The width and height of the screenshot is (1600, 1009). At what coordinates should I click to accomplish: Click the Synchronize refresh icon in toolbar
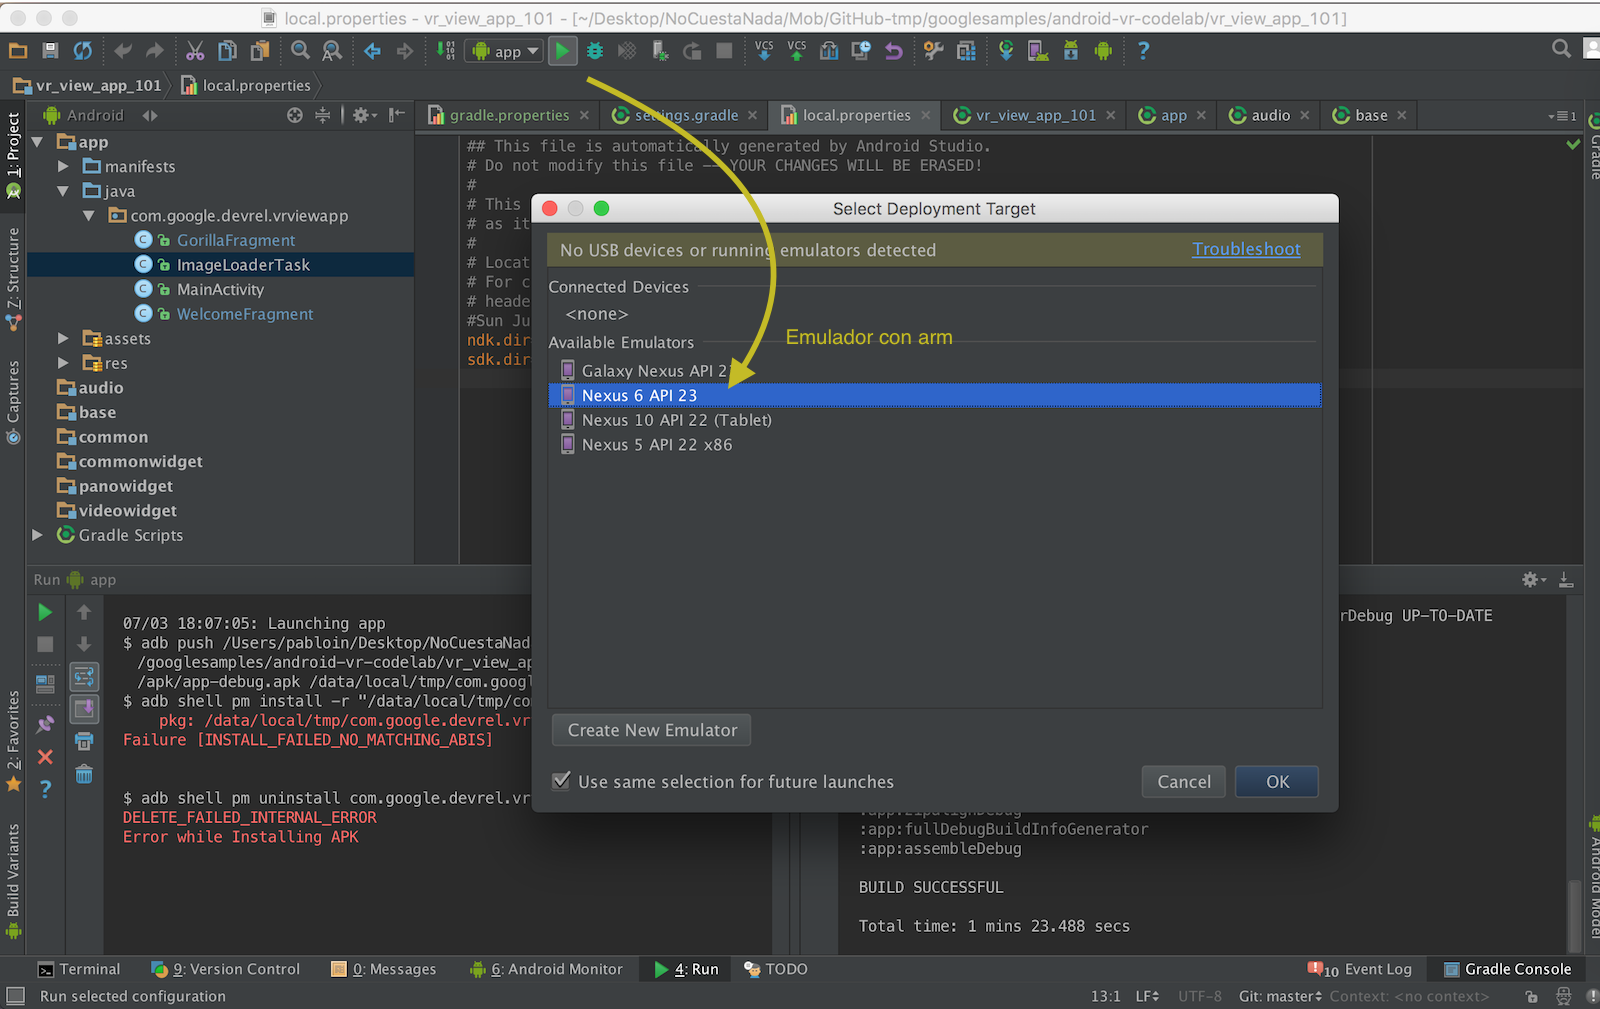83,50
